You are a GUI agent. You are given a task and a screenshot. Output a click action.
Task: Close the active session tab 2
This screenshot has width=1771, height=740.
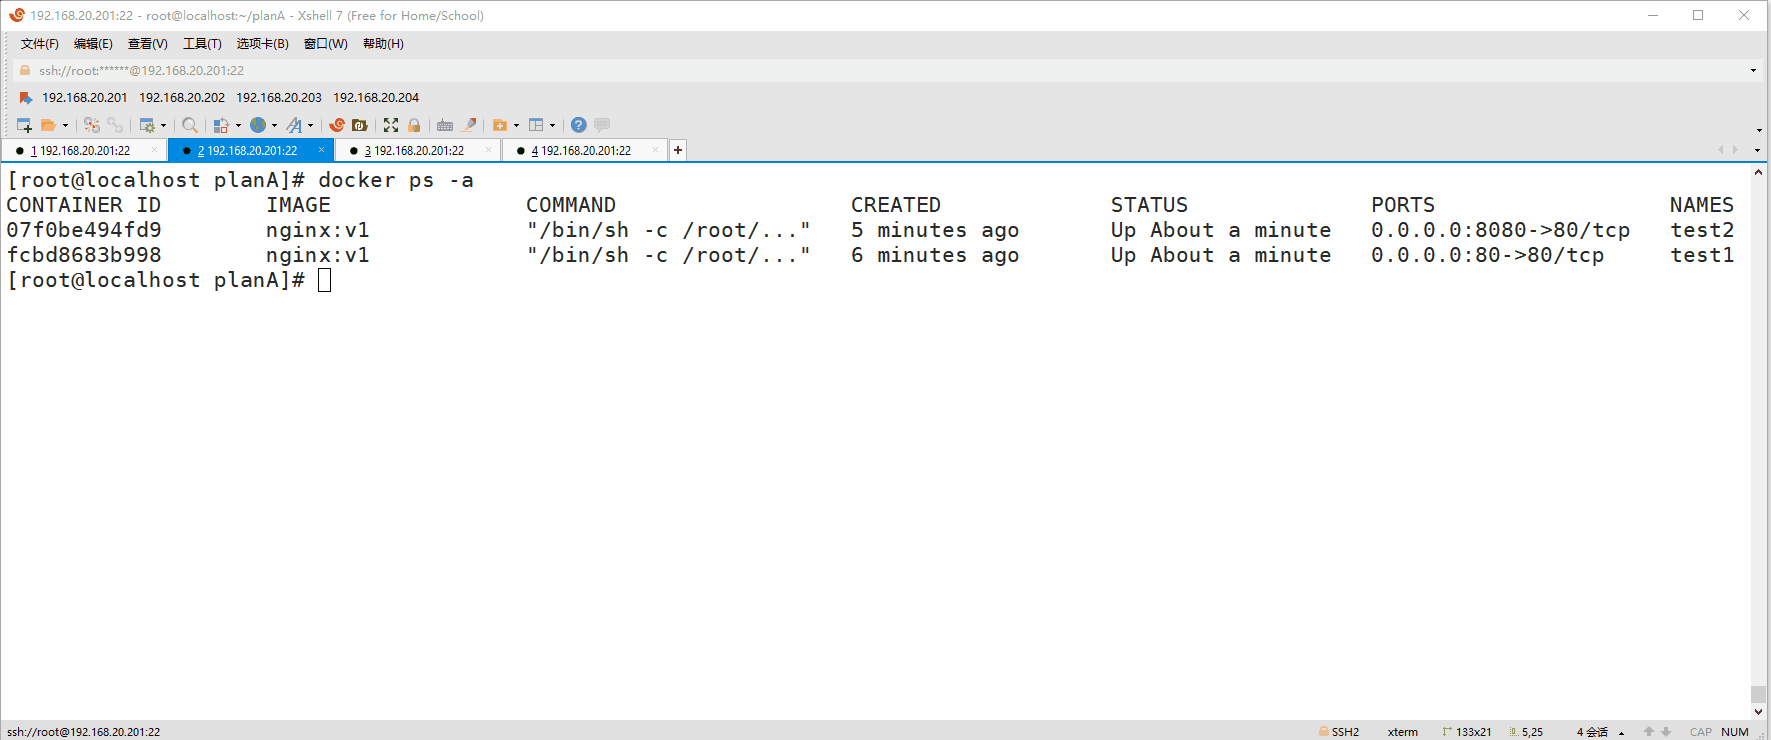321,150
